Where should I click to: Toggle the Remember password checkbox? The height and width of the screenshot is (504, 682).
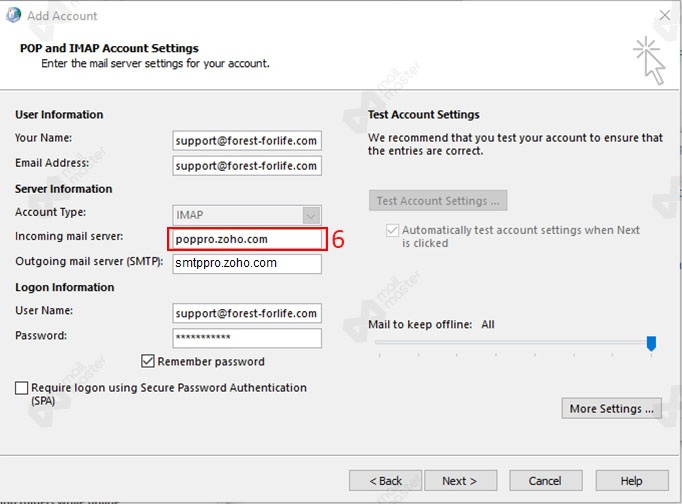coord(149,361)
